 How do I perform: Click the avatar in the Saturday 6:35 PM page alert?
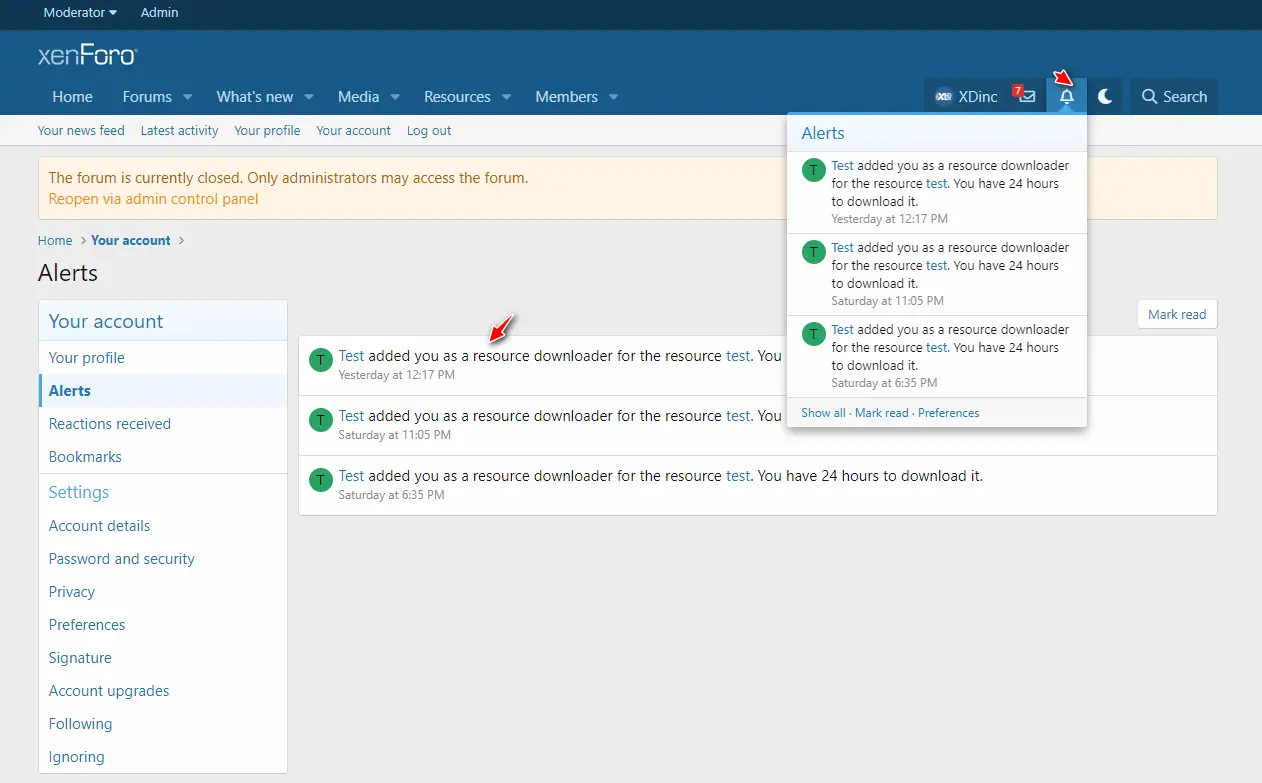(x=320, y=480)
